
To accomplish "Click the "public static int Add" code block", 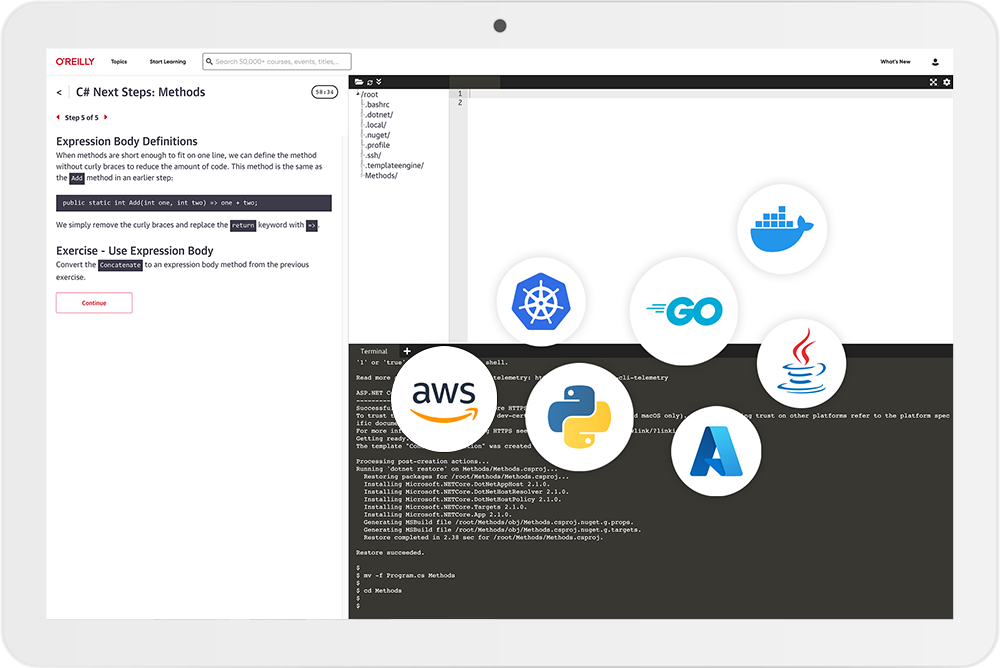I will pyautogui.click(x=194, y=203).
